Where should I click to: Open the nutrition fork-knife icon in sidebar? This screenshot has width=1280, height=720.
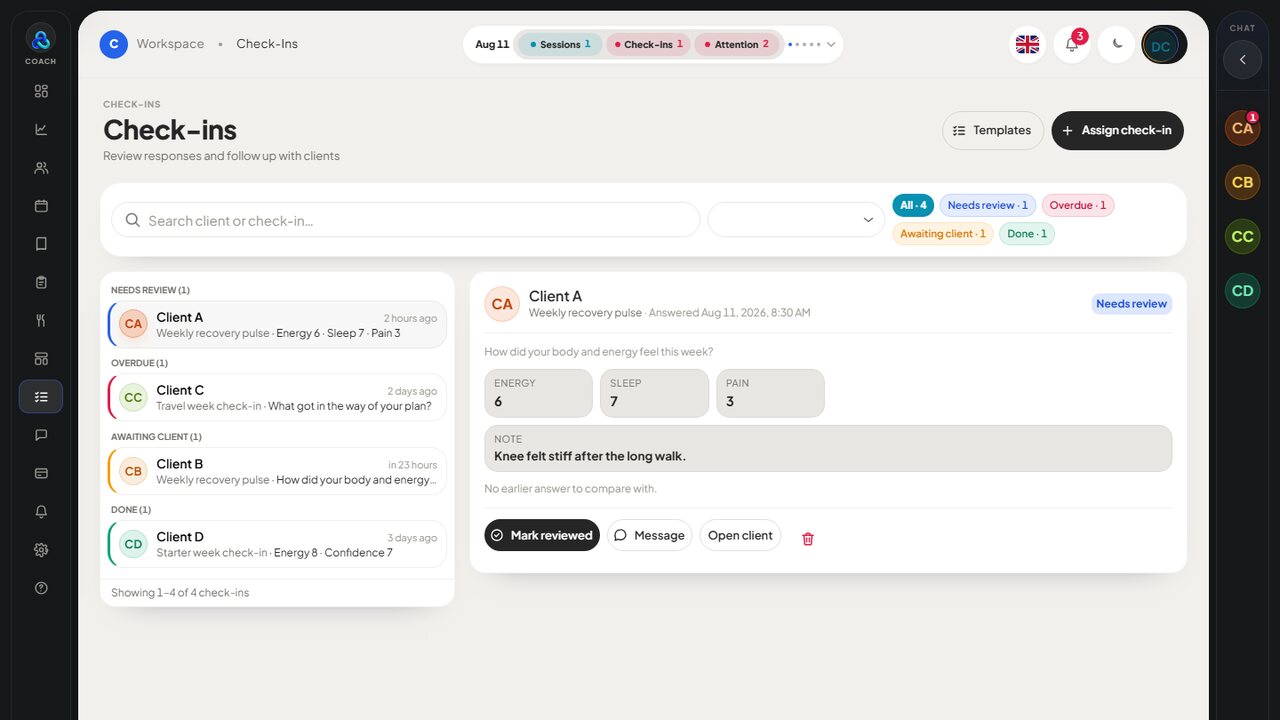pyautogui.click(x=41, y=320)
